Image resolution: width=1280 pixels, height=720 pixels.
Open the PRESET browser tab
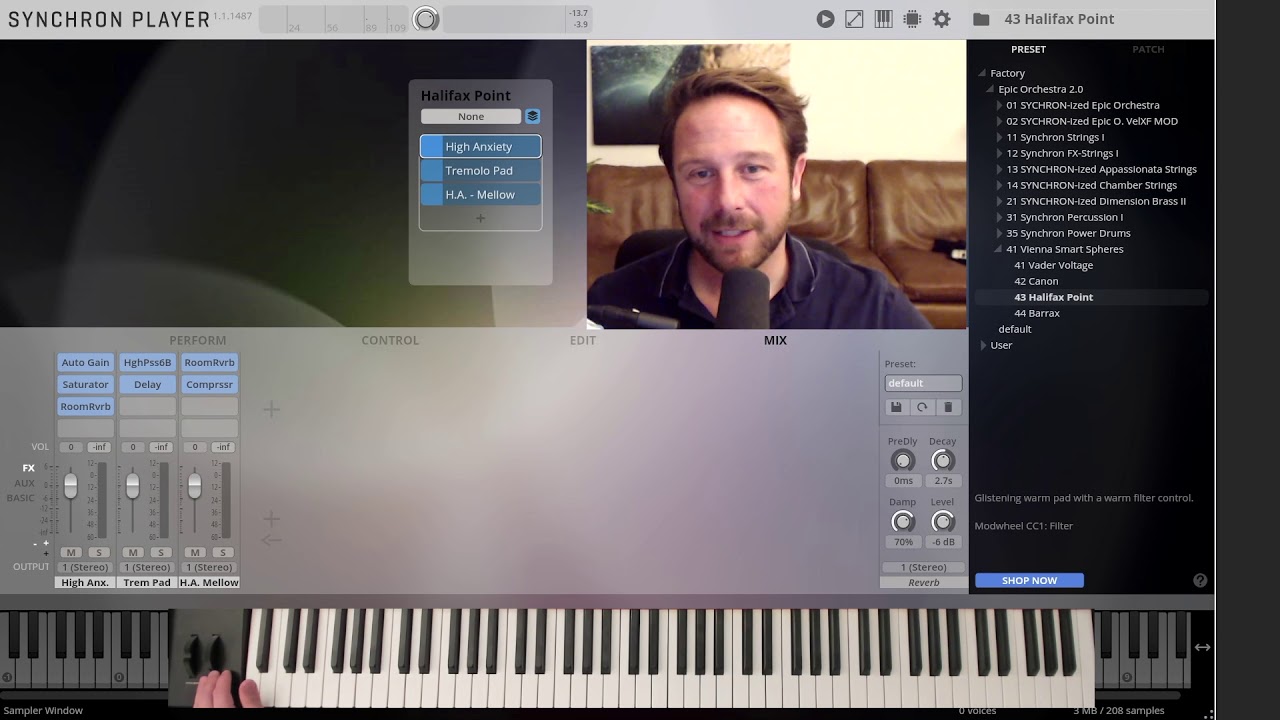(1028, 49)
